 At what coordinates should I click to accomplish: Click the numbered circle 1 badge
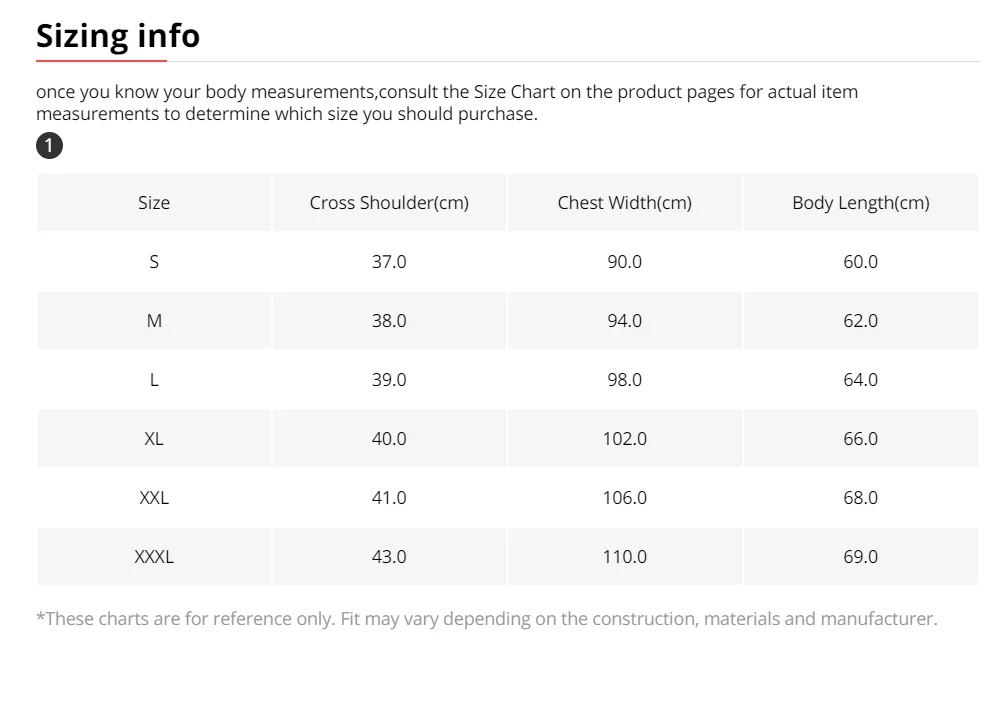click(49, 146)
